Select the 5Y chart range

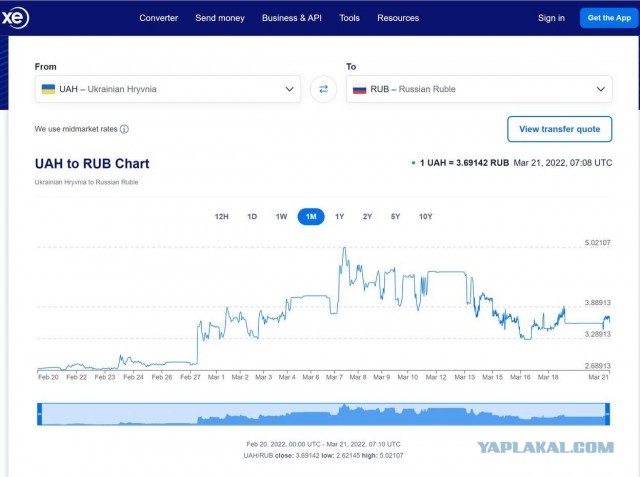tap(395, 217)
